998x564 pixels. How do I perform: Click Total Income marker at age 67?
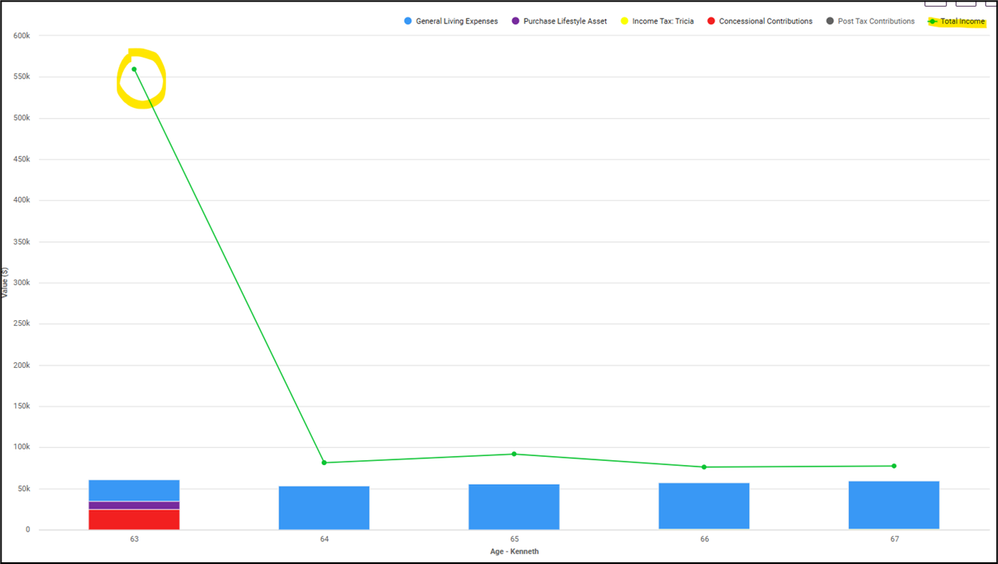[894, 466]
